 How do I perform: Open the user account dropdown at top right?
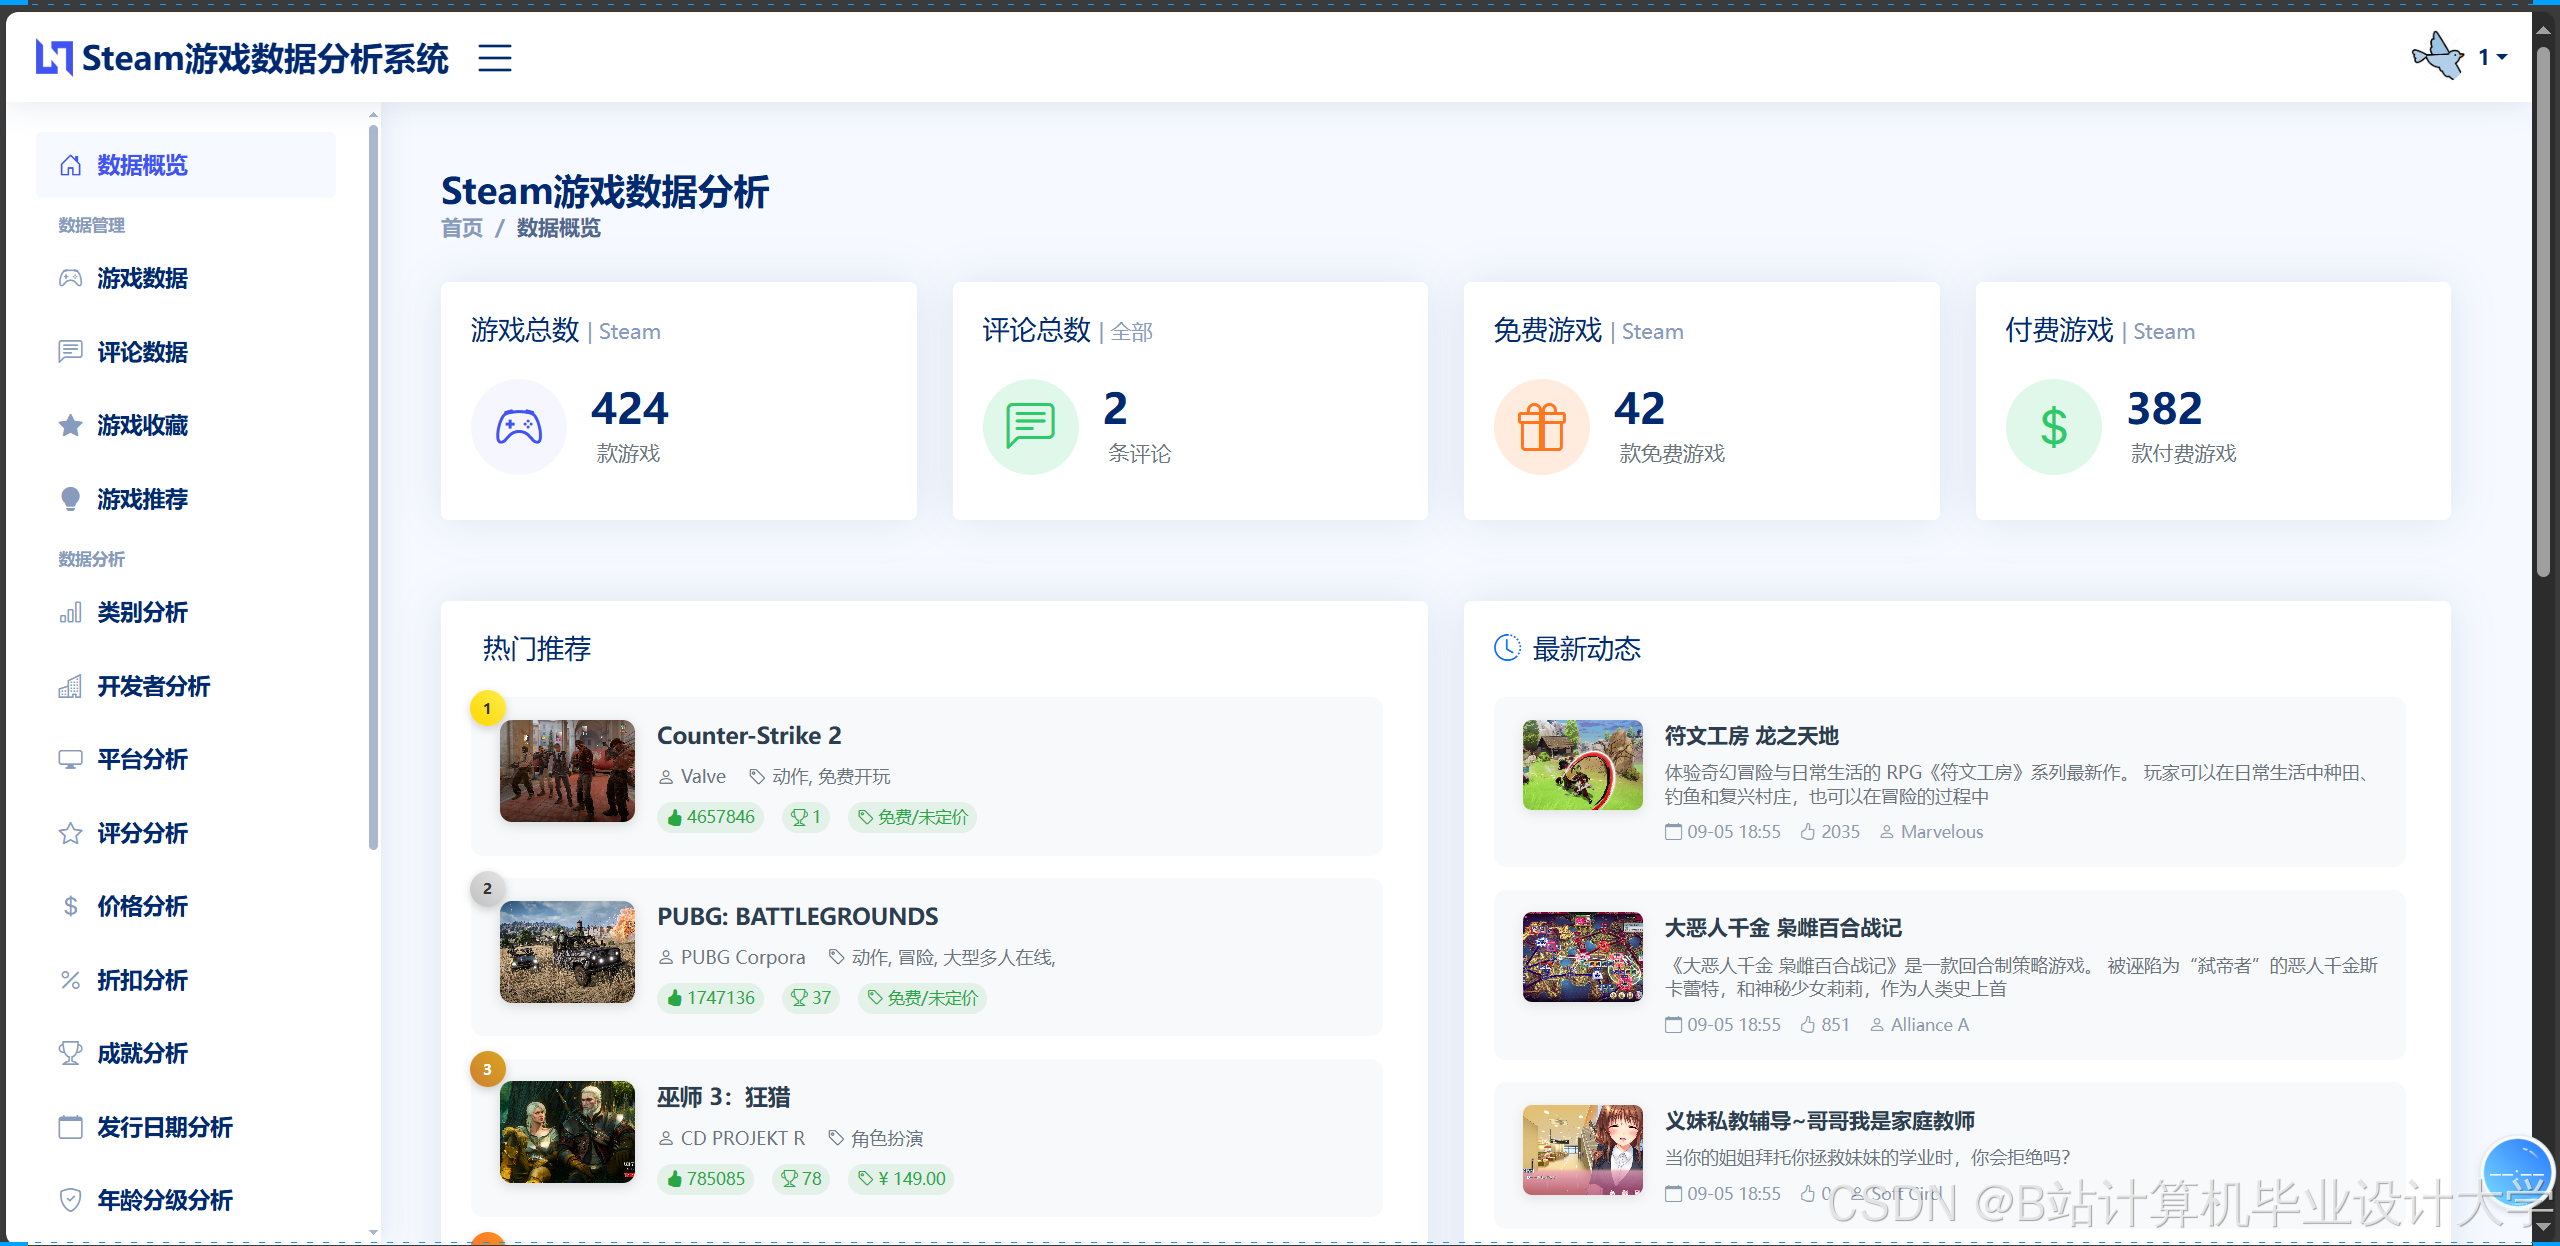click(2488, 57)
